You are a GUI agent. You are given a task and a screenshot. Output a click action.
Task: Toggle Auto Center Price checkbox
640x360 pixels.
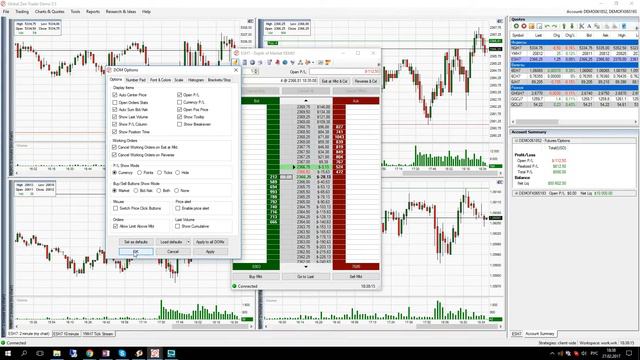pyautogui.click(x=115, y=95)
